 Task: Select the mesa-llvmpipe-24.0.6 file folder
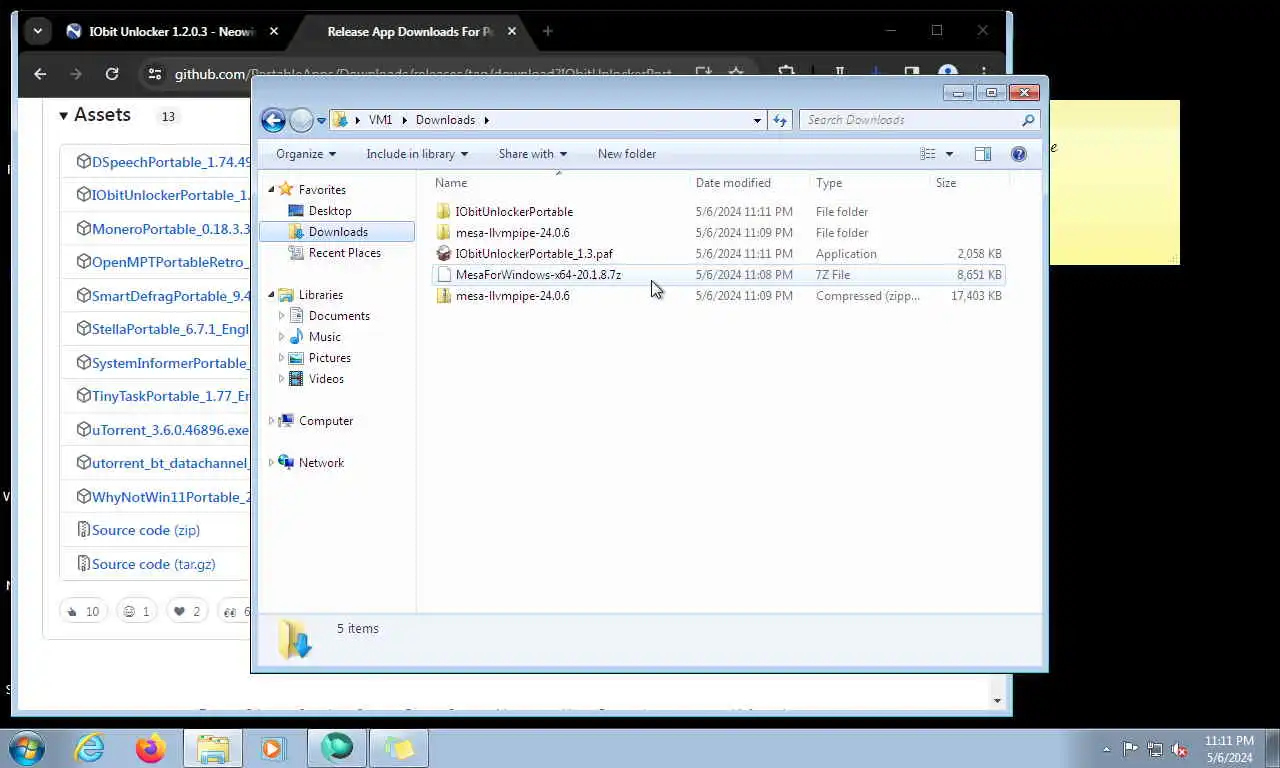512,233
